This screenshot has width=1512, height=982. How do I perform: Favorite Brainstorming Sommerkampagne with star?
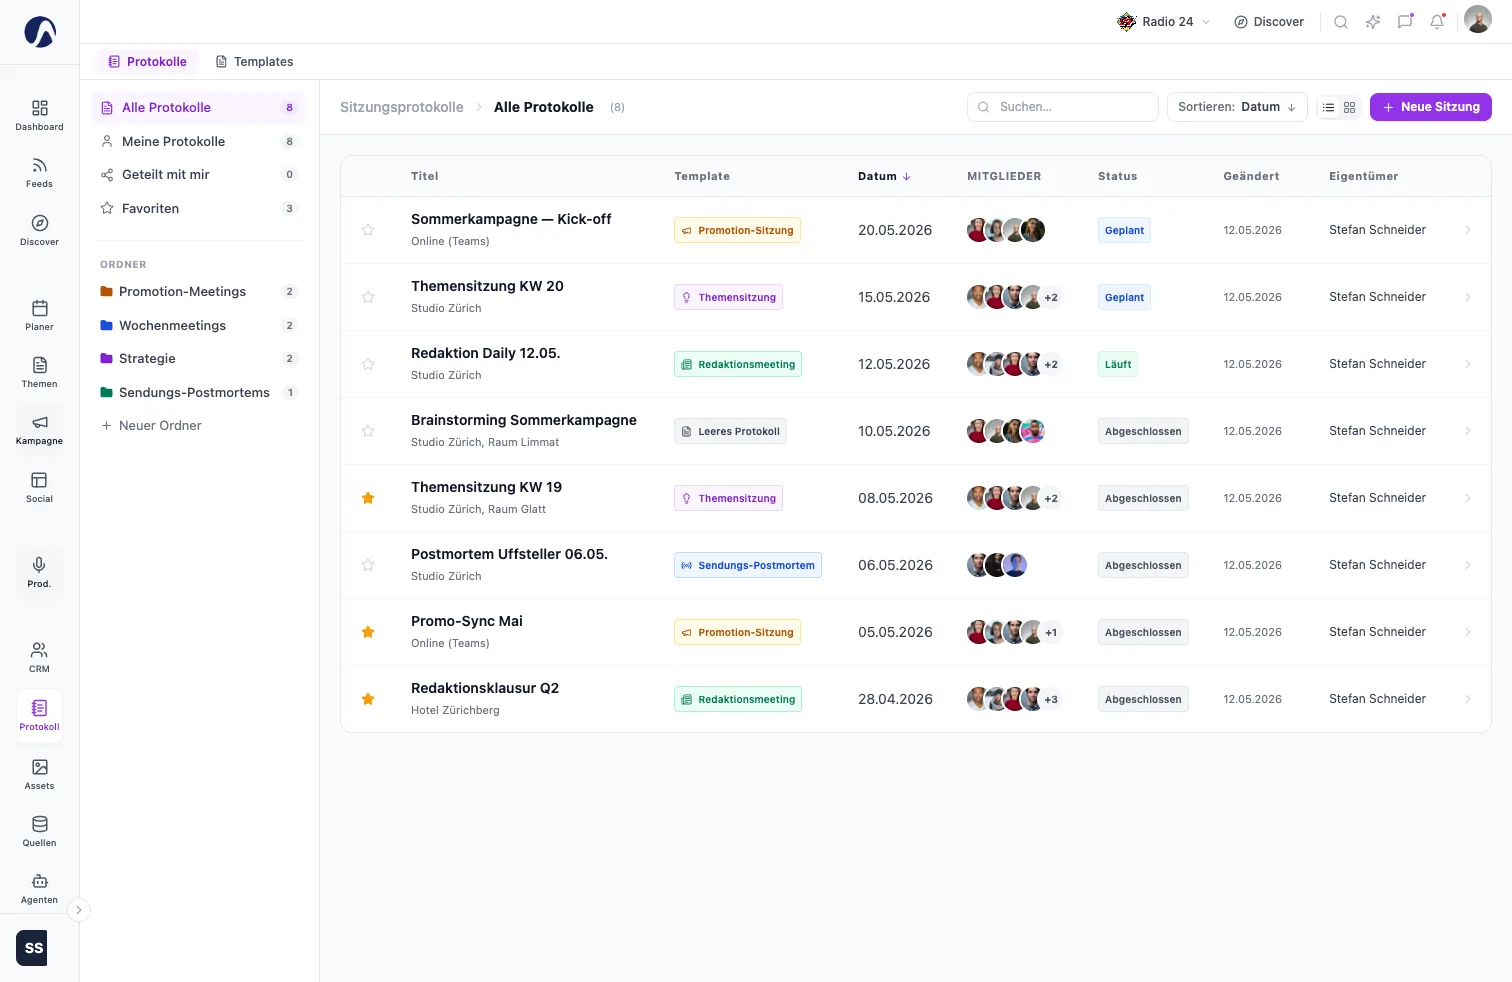(368, 431)
